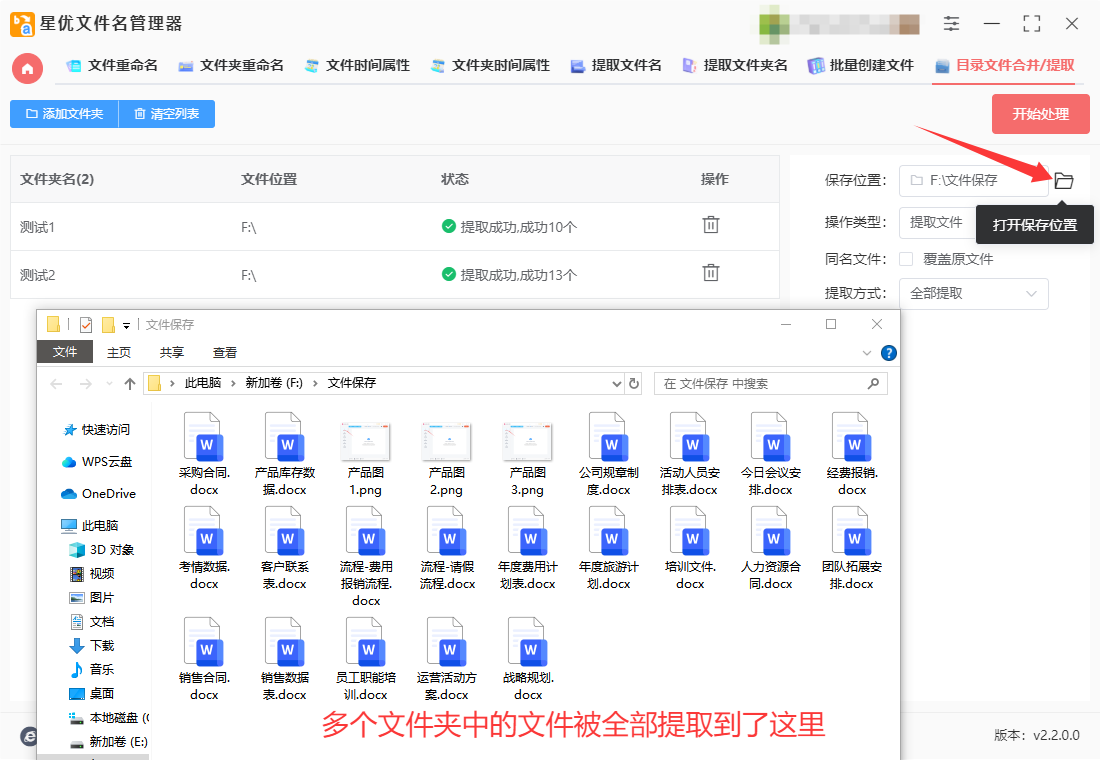The image size is (1100, 760).
Task: Switch to the 文件重命名 tab
Action: pyautogui.click(x=112, y=65)
